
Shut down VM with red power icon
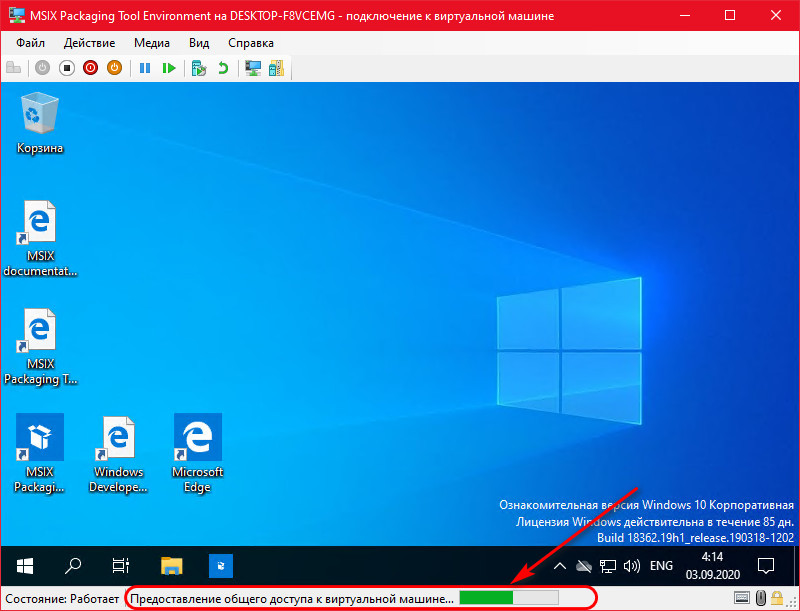point(90,68)
